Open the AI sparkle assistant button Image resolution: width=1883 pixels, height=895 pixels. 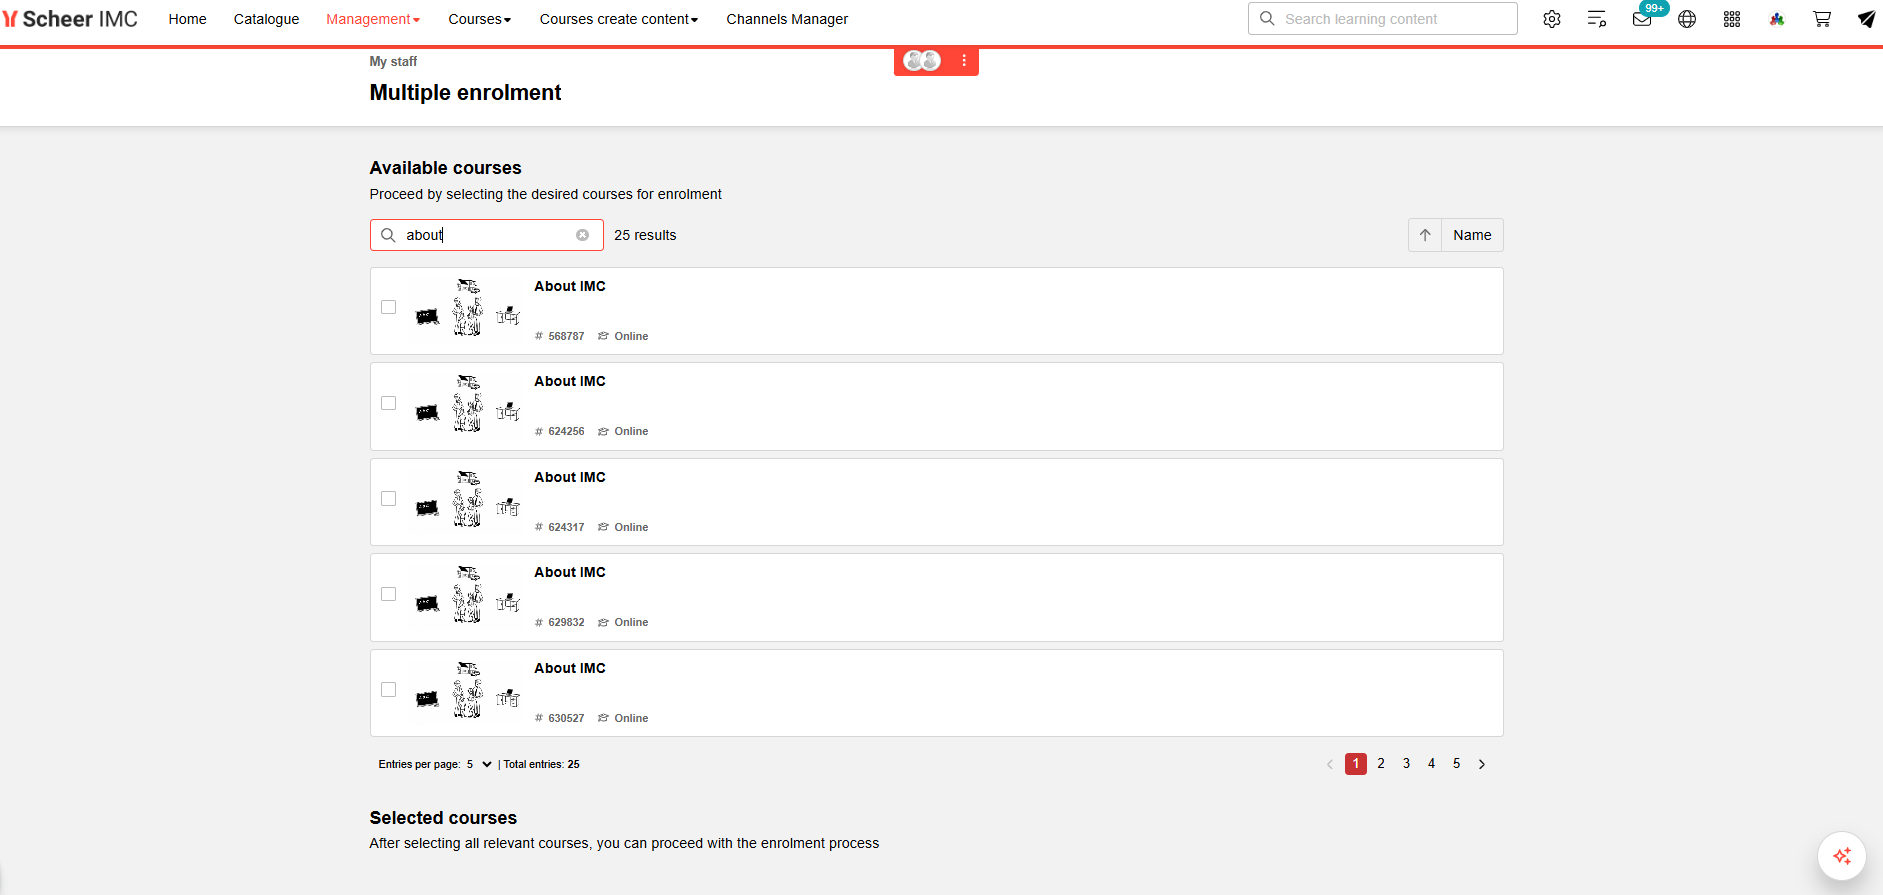click(1842, 856)
